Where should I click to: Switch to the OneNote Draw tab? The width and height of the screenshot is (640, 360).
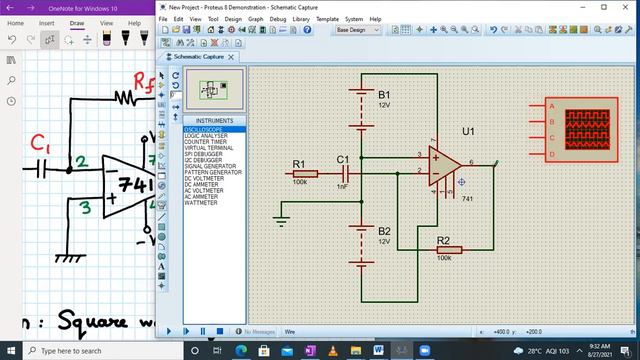[x=77, y=23]
